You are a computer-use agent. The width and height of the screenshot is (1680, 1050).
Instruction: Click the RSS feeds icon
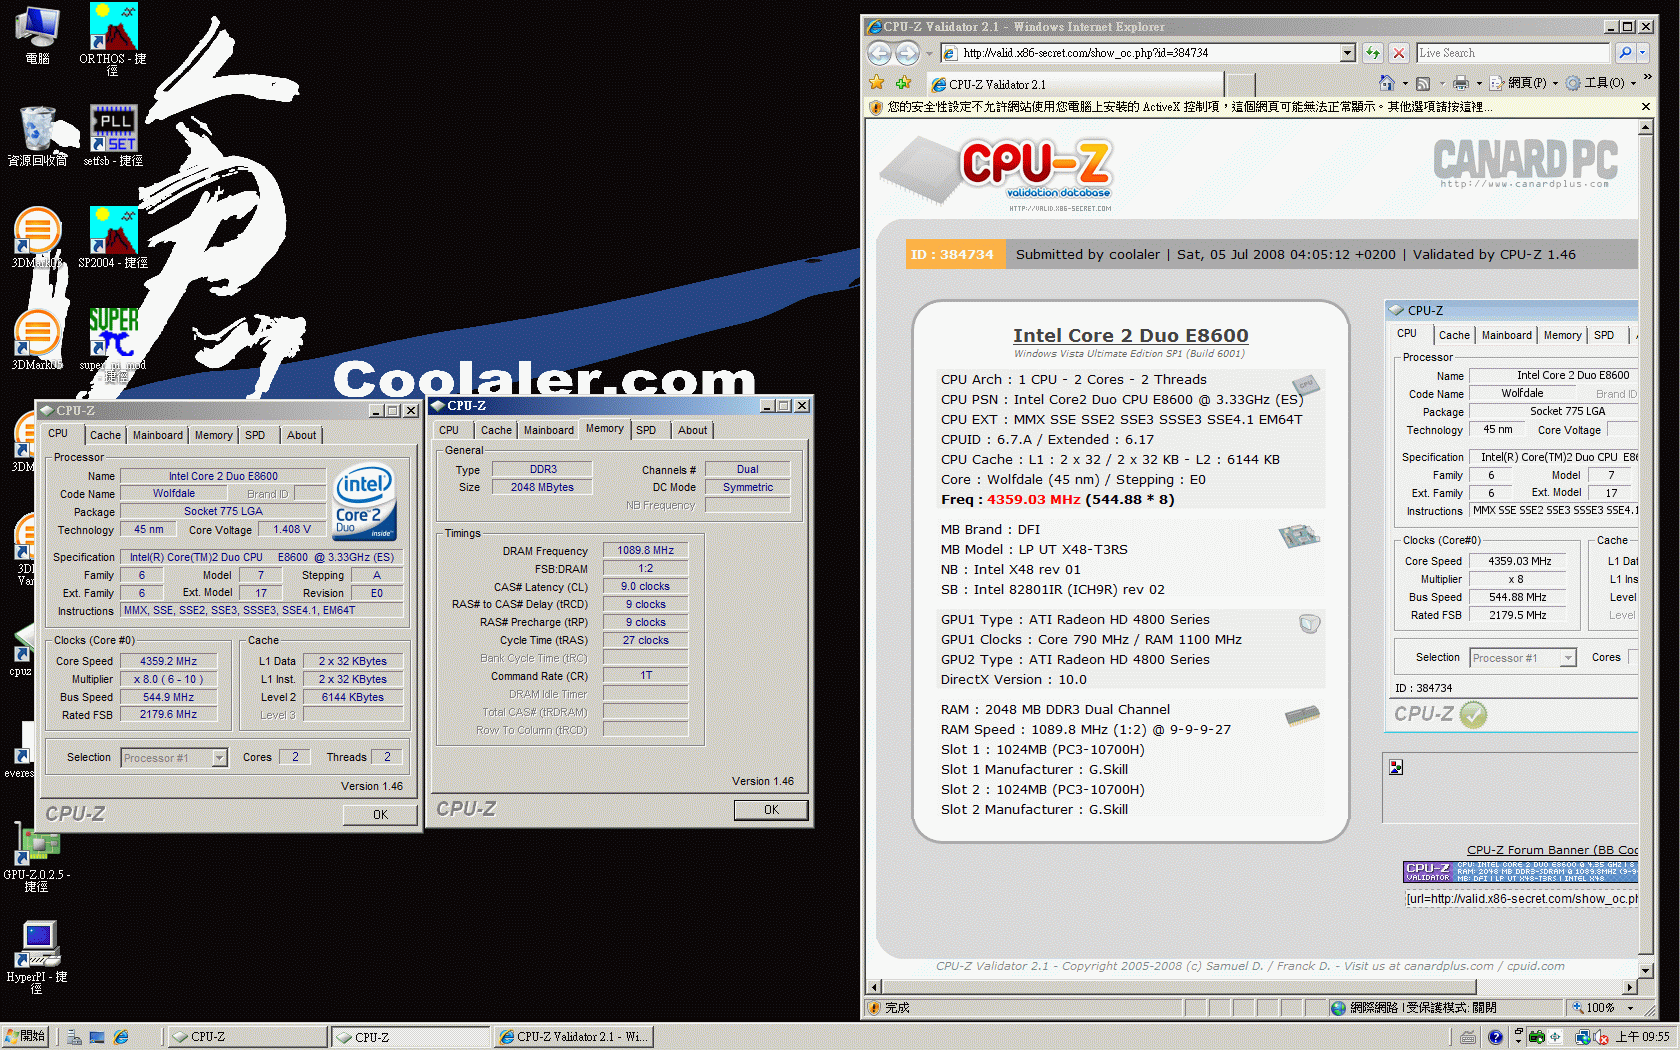(x=1423, y=83)
